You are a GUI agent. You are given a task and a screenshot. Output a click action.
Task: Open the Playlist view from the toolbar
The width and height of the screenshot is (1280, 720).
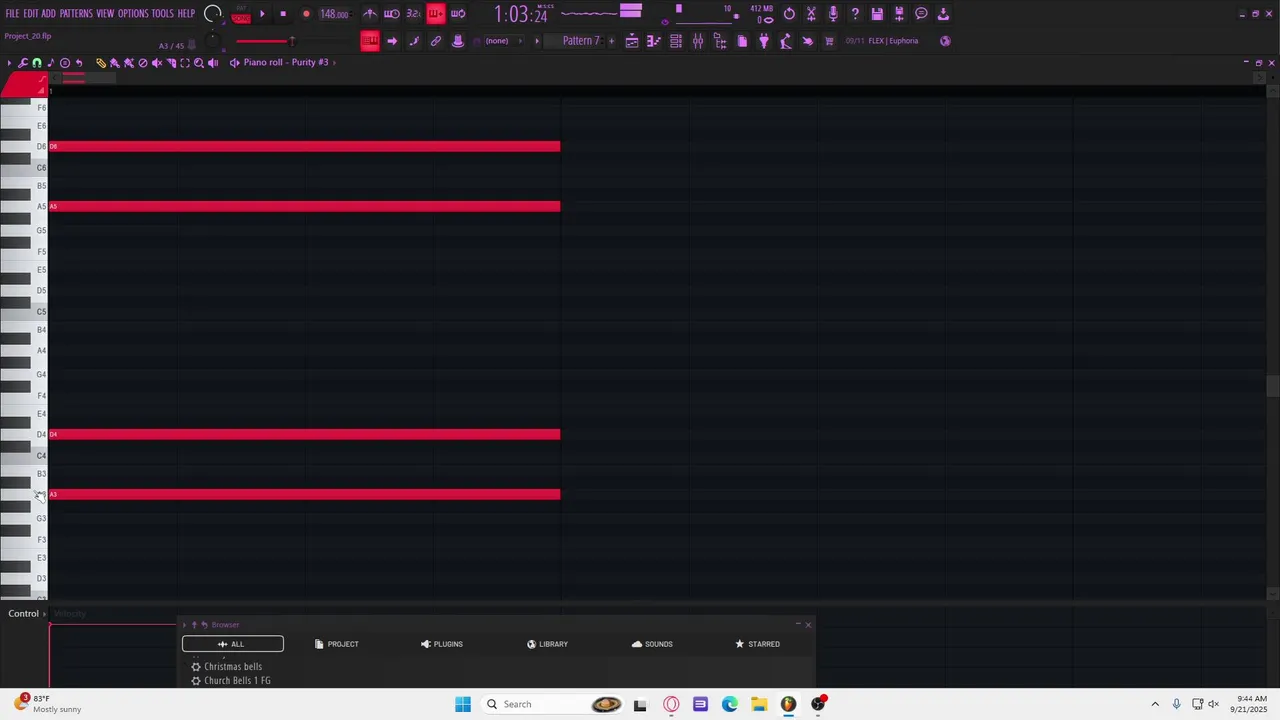pyautogui.click(x=632, y=41)
